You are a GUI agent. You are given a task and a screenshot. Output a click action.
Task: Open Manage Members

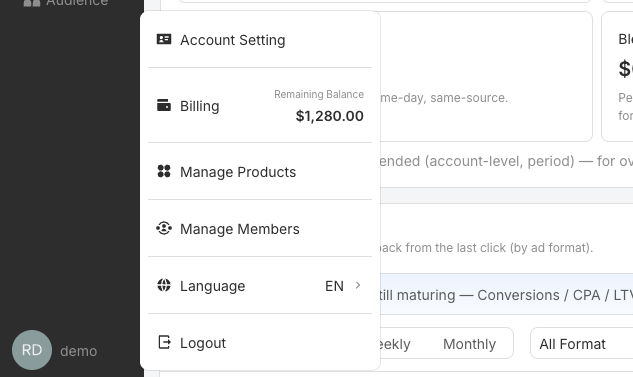pyautogui.click(x=260, y=228)
